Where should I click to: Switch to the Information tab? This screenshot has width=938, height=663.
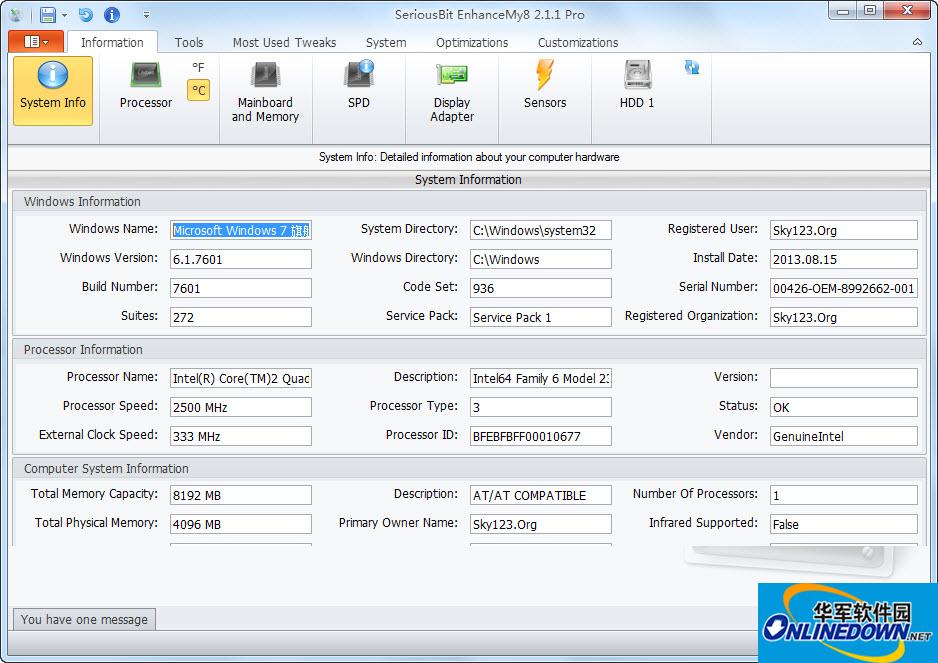112,42
